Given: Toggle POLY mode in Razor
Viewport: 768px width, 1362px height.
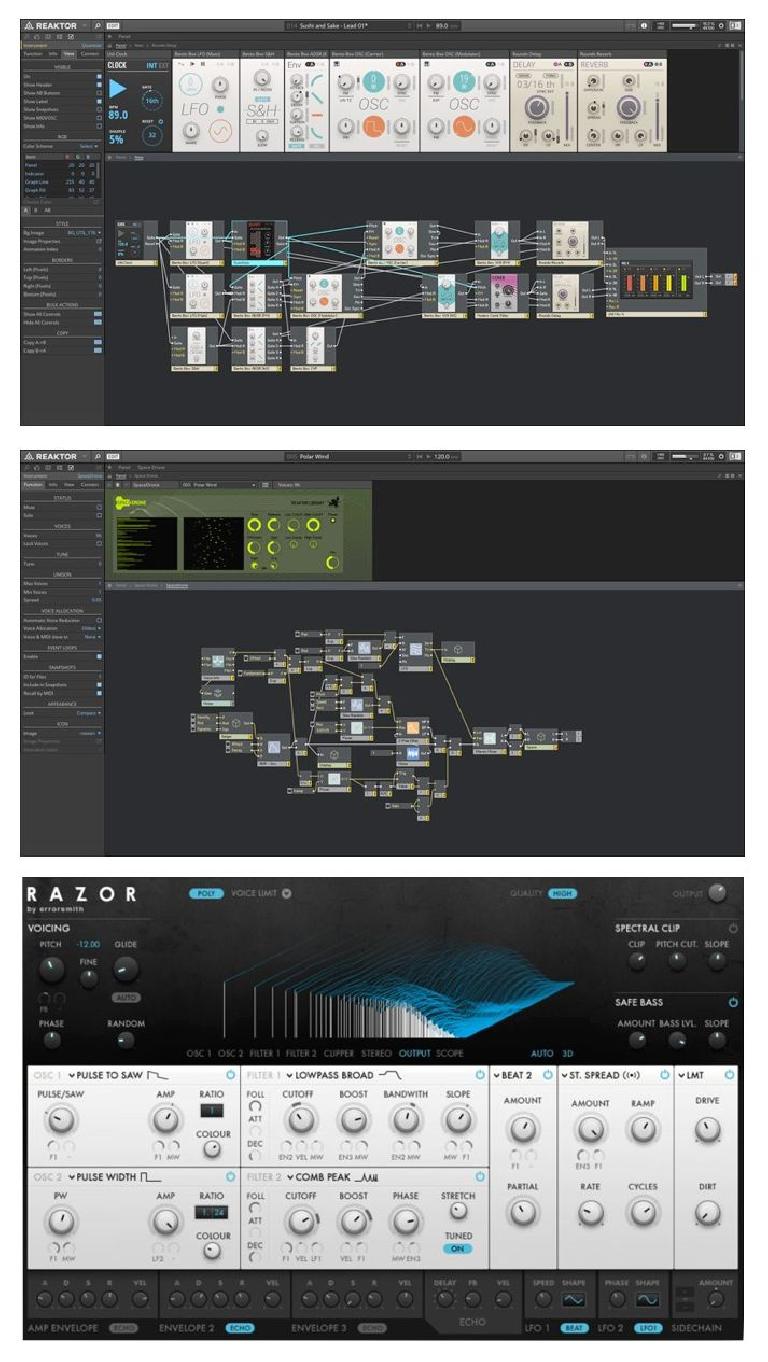Looking at the screenshot, I should coord(207,893).
